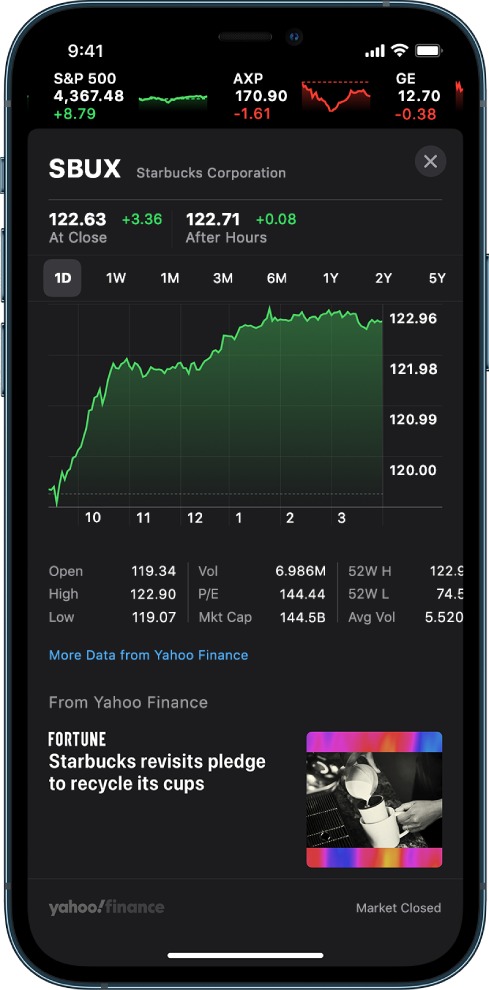This screenshot has height=990, width=489.
Task: Select the 1D time range
Action: click(62, 278)
